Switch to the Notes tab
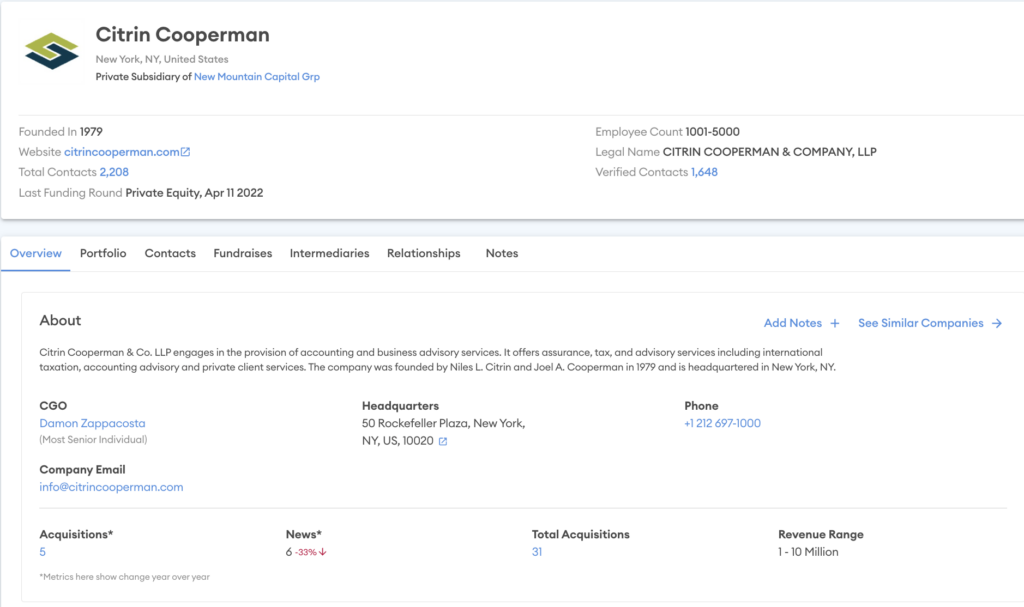1024x607 pixels. [502, 253]
